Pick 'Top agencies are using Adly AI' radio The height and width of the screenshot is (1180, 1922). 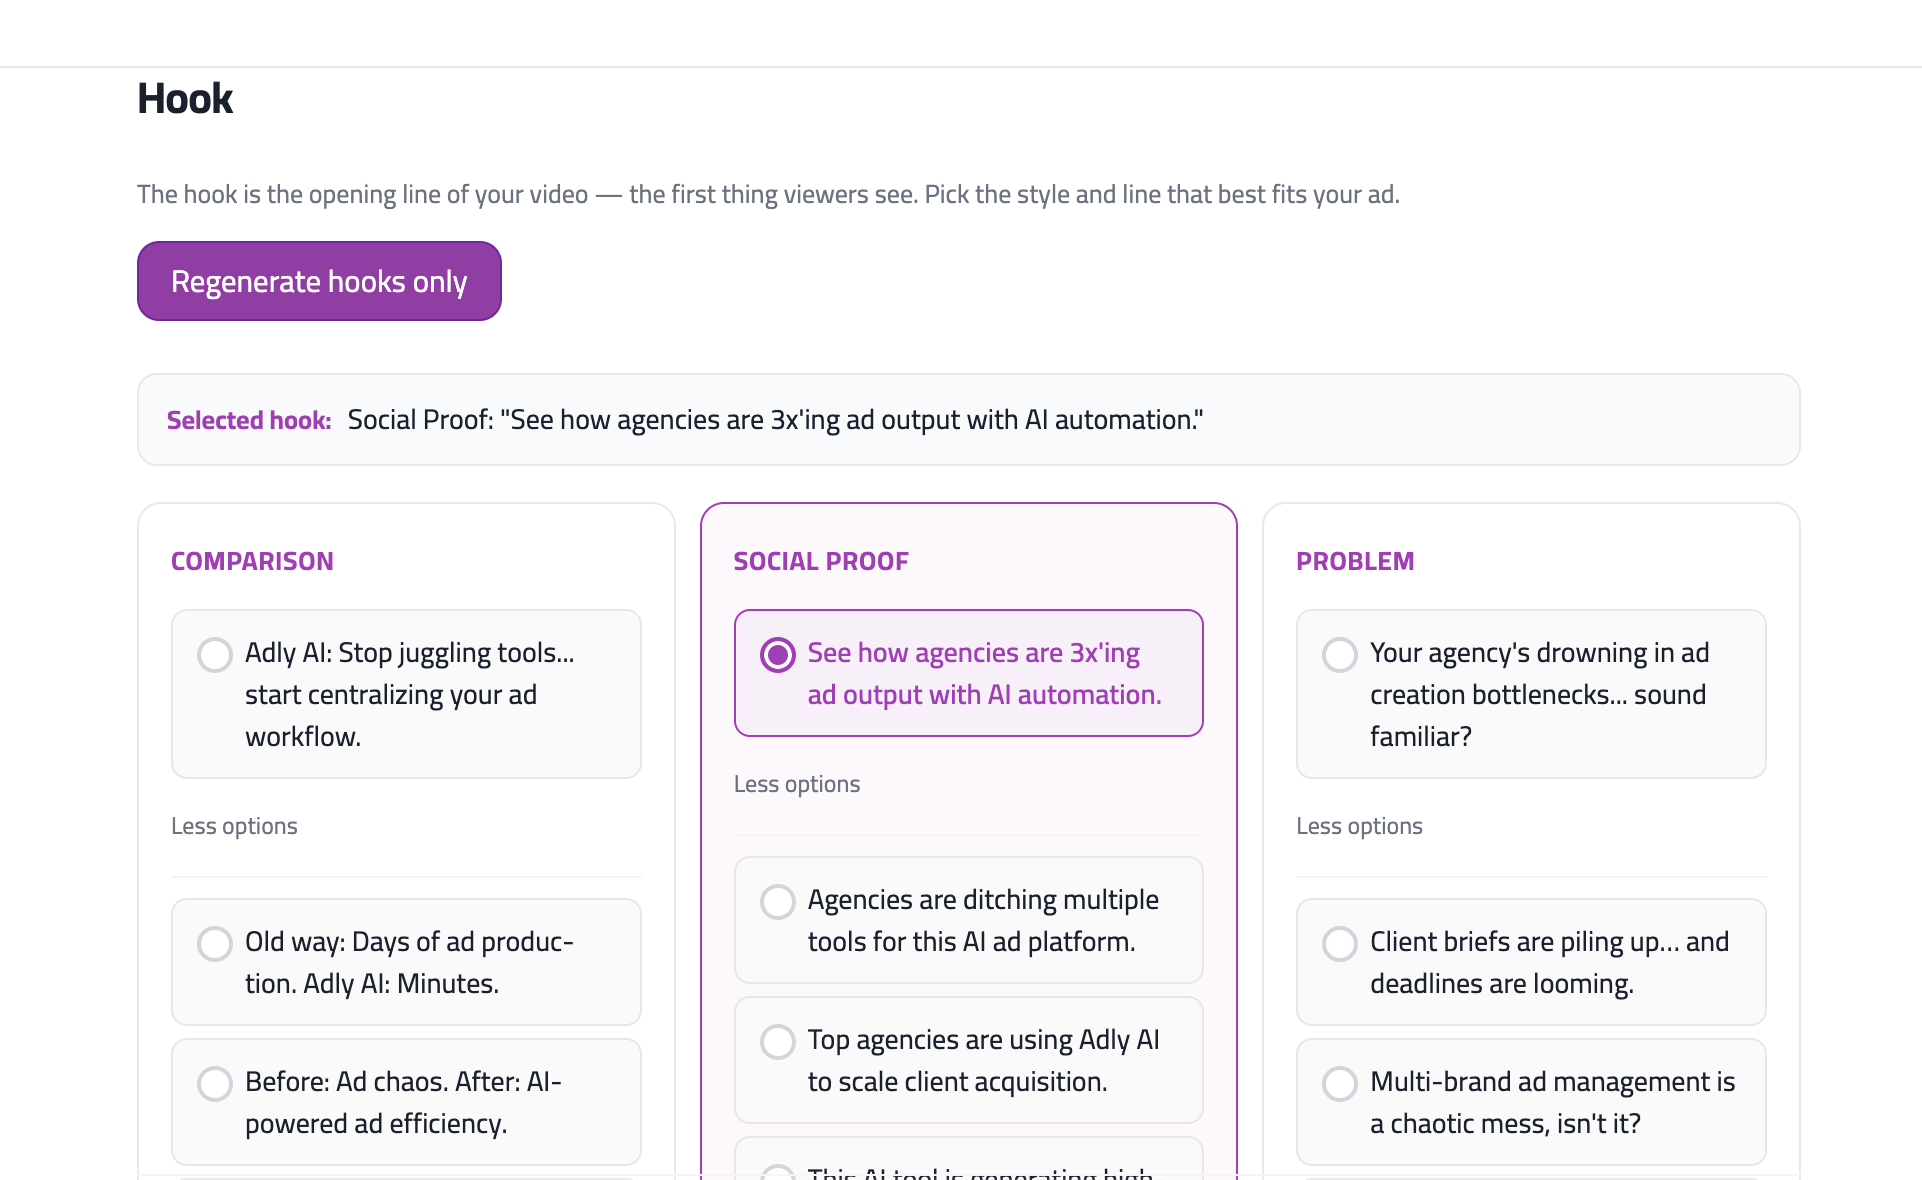[x=778, y=1041]
